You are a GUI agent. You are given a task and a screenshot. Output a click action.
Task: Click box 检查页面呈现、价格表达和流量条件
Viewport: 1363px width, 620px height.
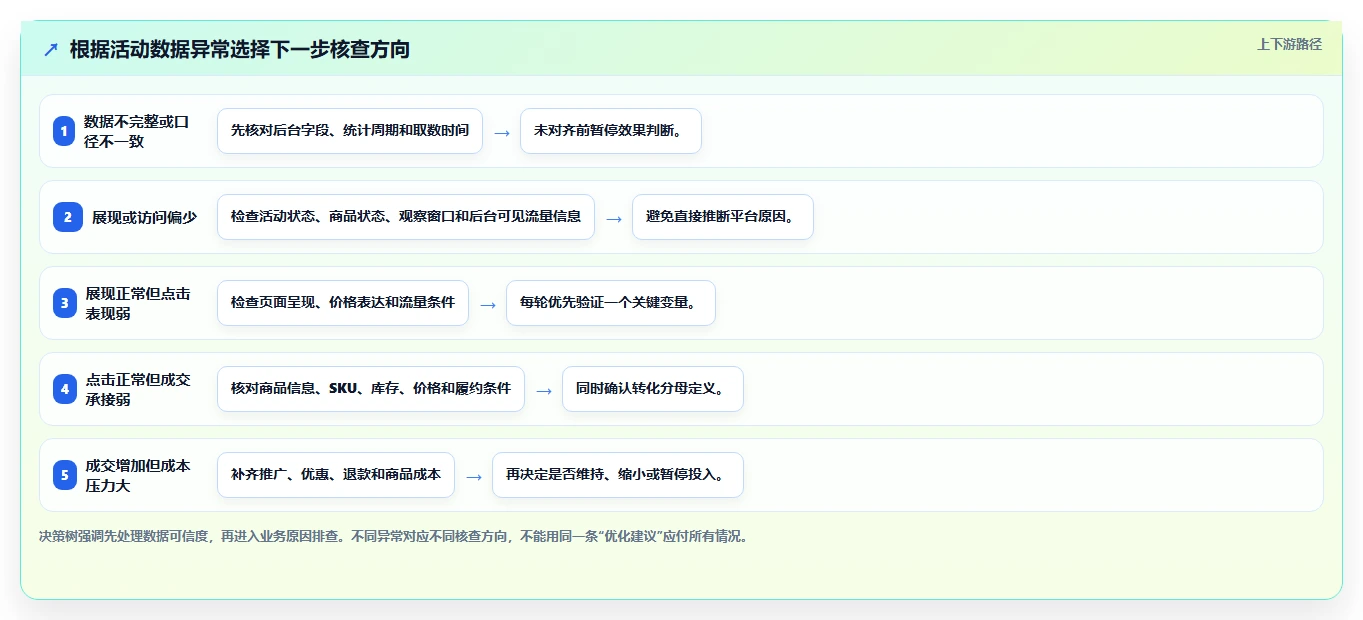[x=343, y=303]
